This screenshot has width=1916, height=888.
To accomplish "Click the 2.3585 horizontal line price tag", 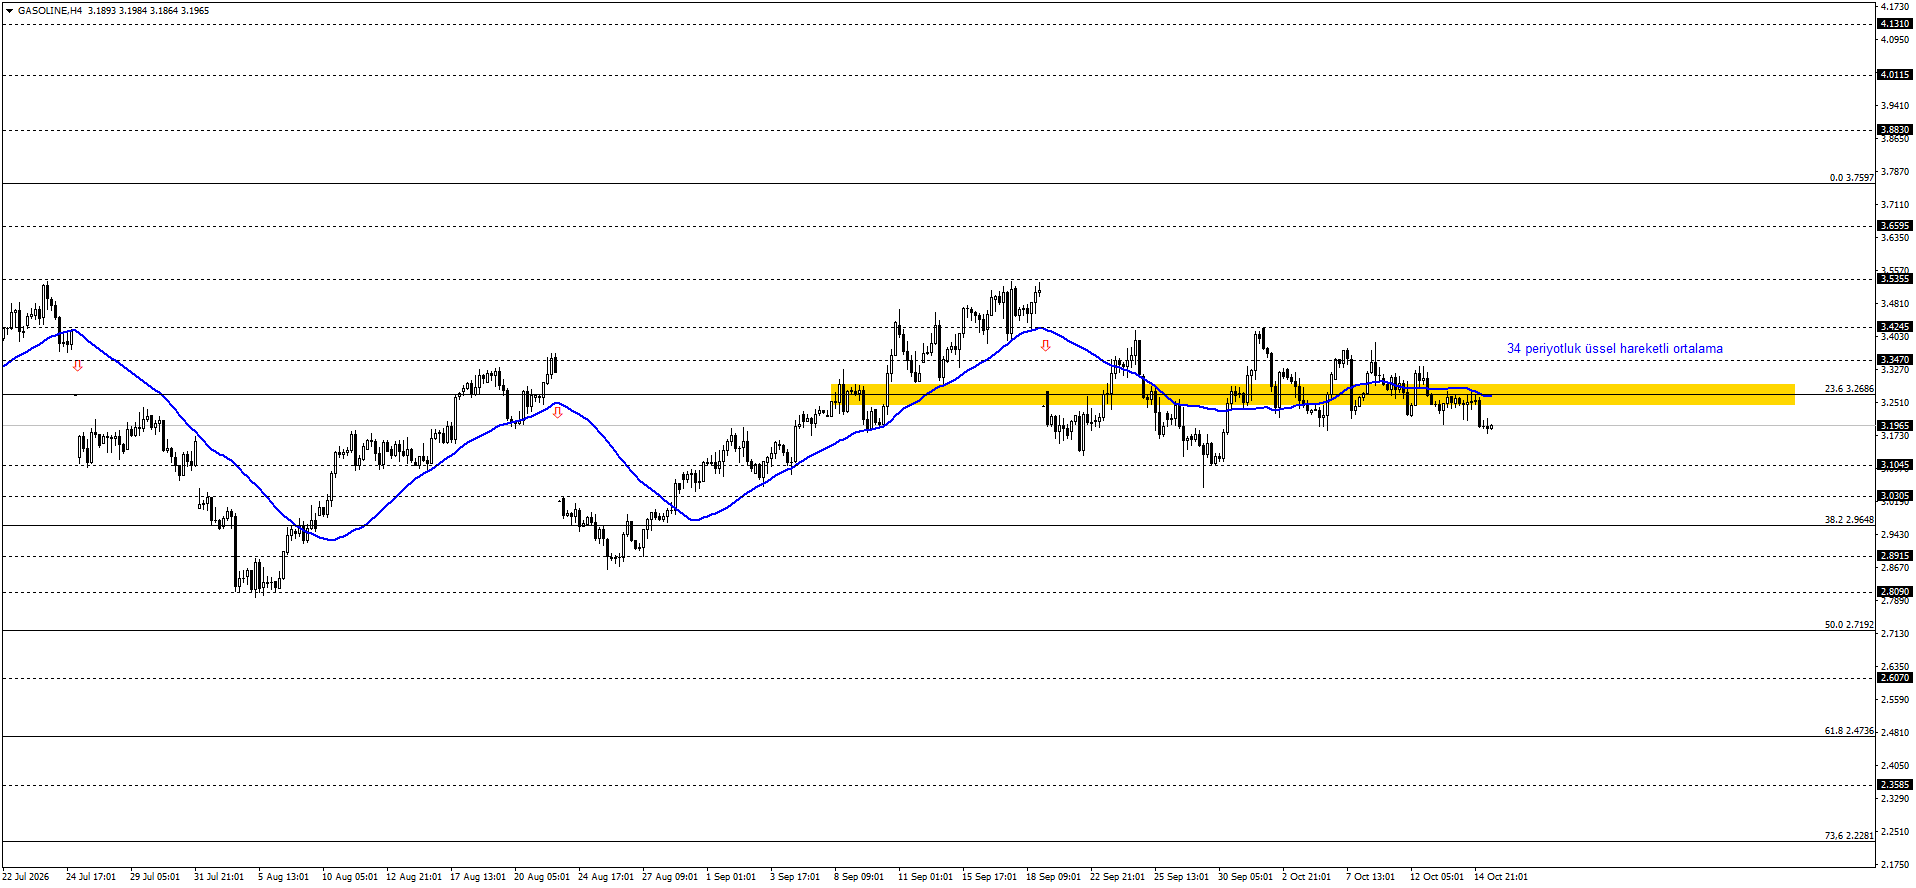I will 1895,785.
